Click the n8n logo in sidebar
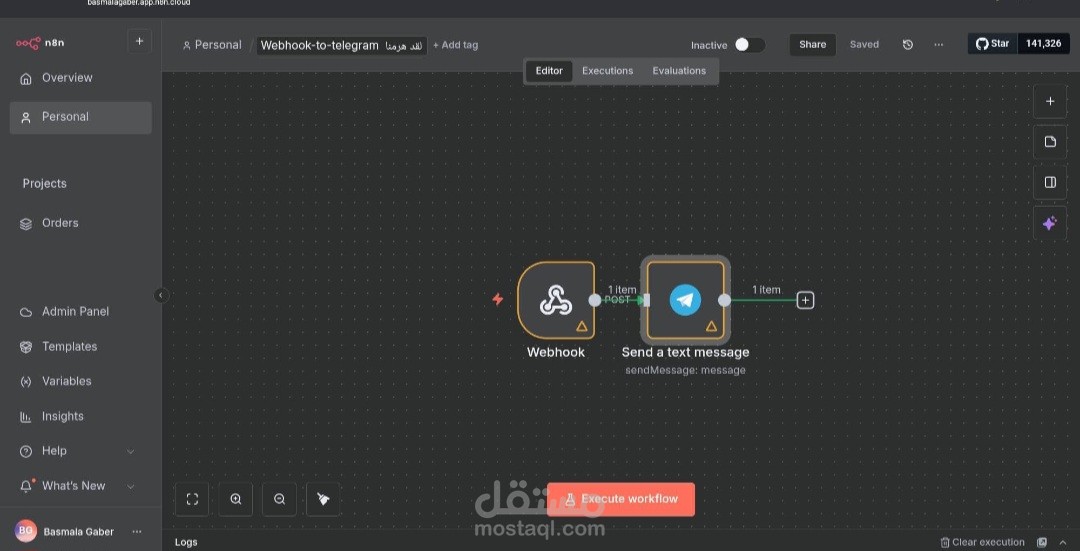The height and width of the screenshot is (551, 1080). coord(40,43)
